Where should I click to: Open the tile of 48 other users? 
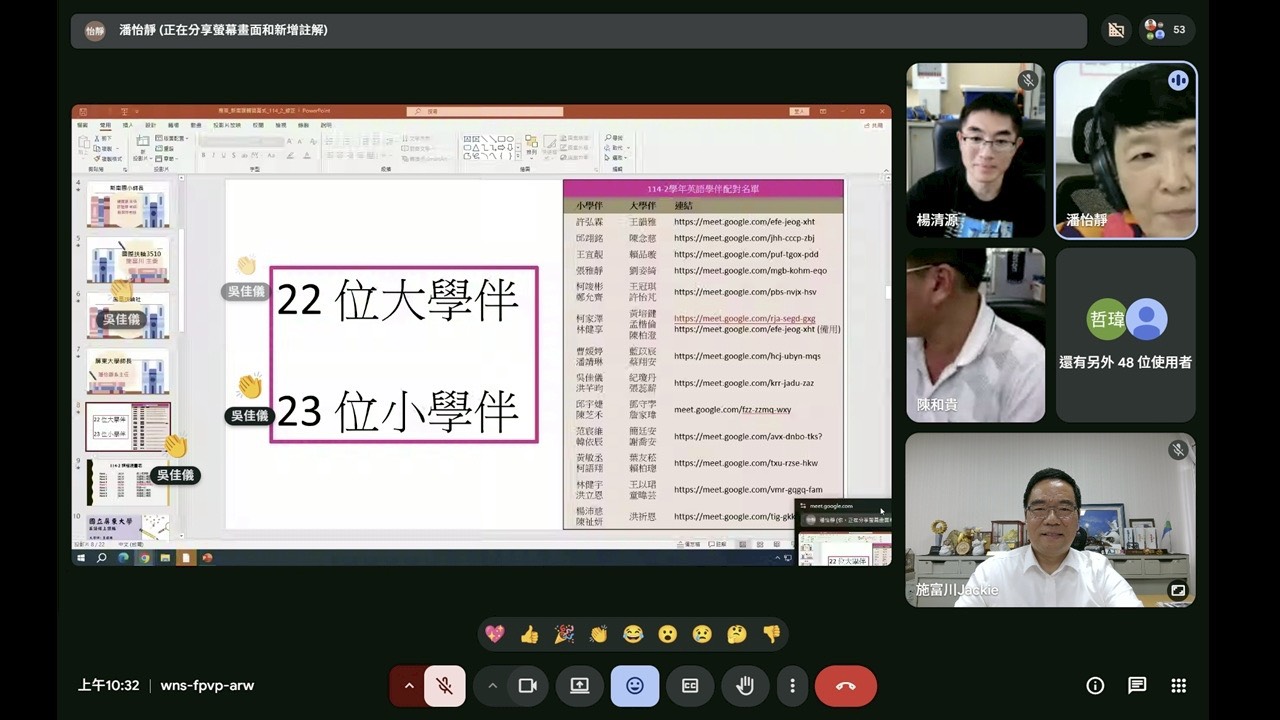click(x=1125, y=336)
